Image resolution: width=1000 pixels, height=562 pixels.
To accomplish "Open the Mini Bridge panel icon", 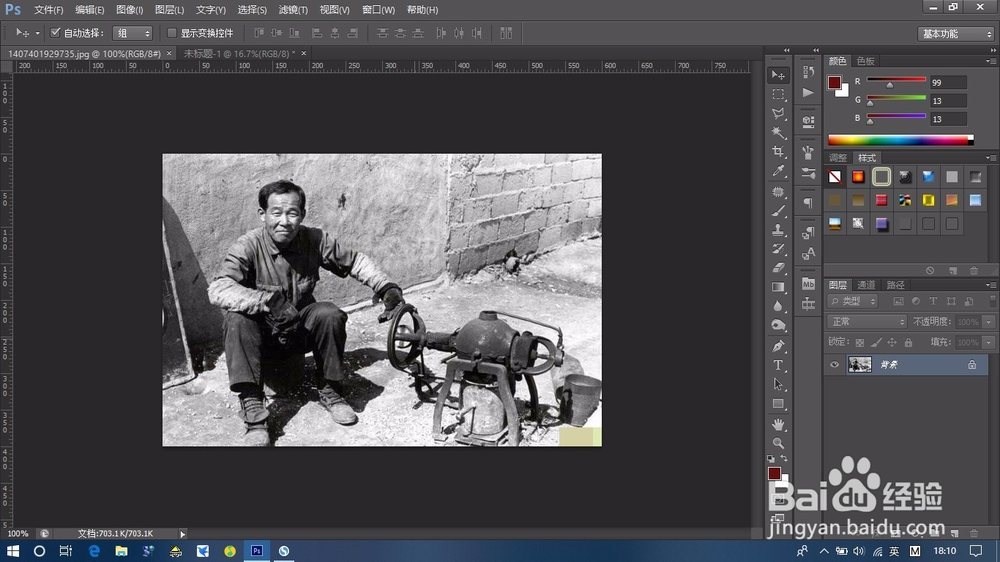I will (808, 283).
